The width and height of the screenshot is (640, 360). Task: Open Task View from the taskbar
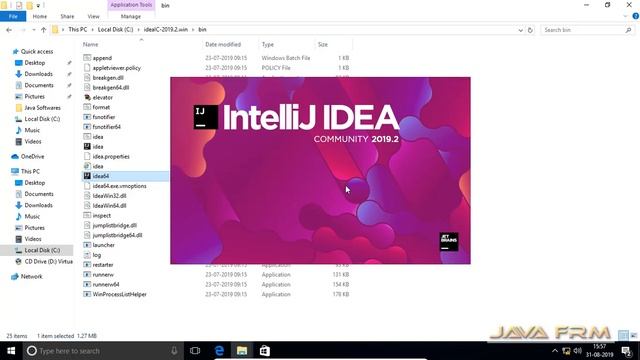(x=195, y=351)
